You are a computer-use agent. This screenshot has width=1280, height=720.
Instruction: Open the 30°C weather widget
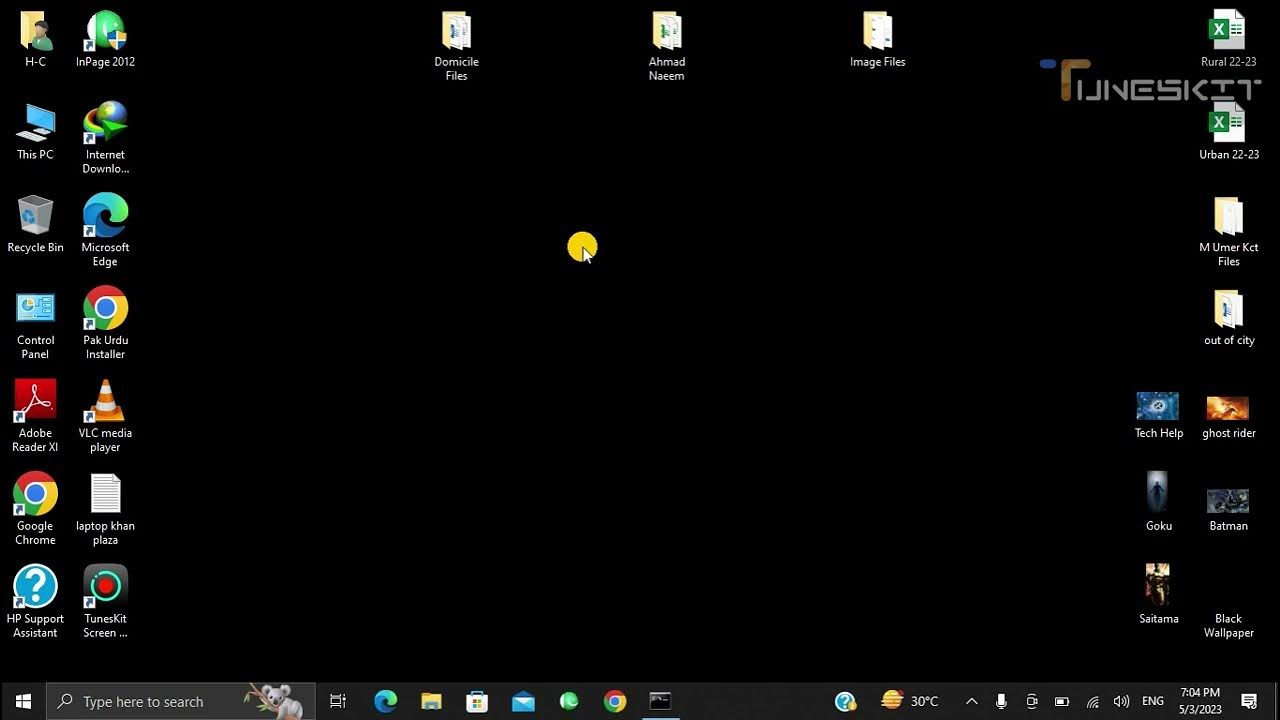(x=910, y=701)
